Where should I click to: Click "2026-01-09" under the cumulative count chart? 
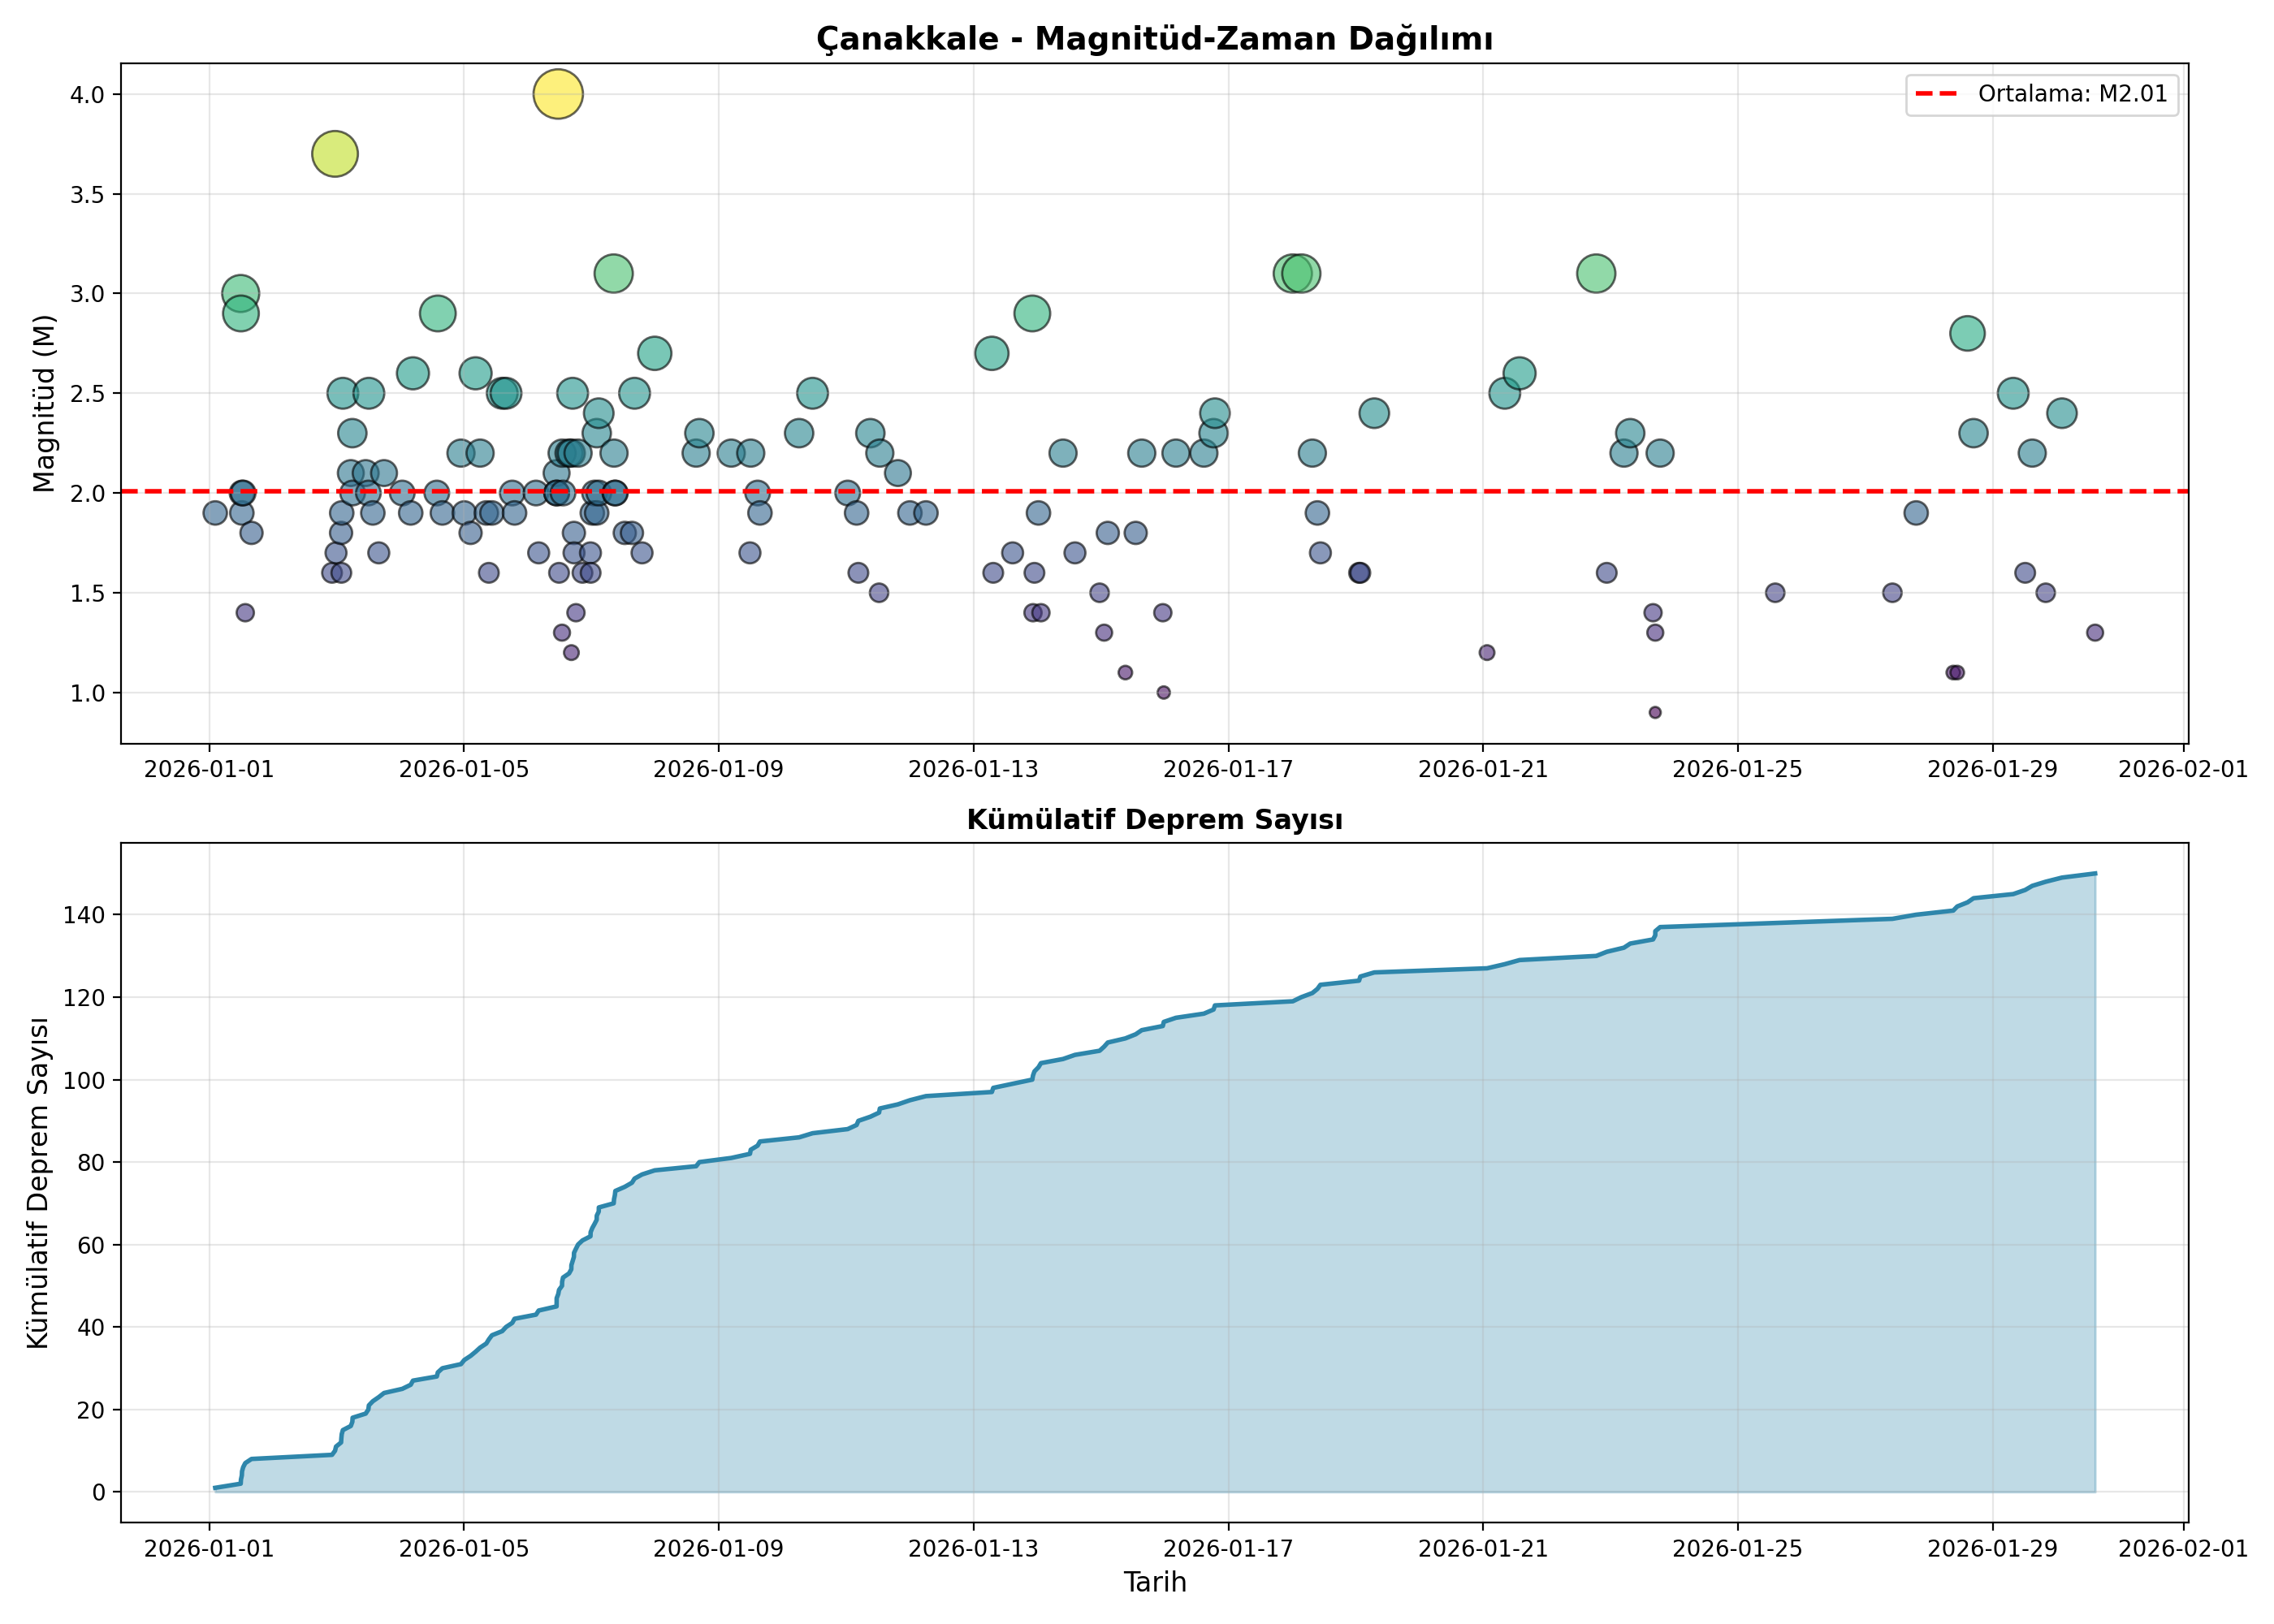[719, 1549]
